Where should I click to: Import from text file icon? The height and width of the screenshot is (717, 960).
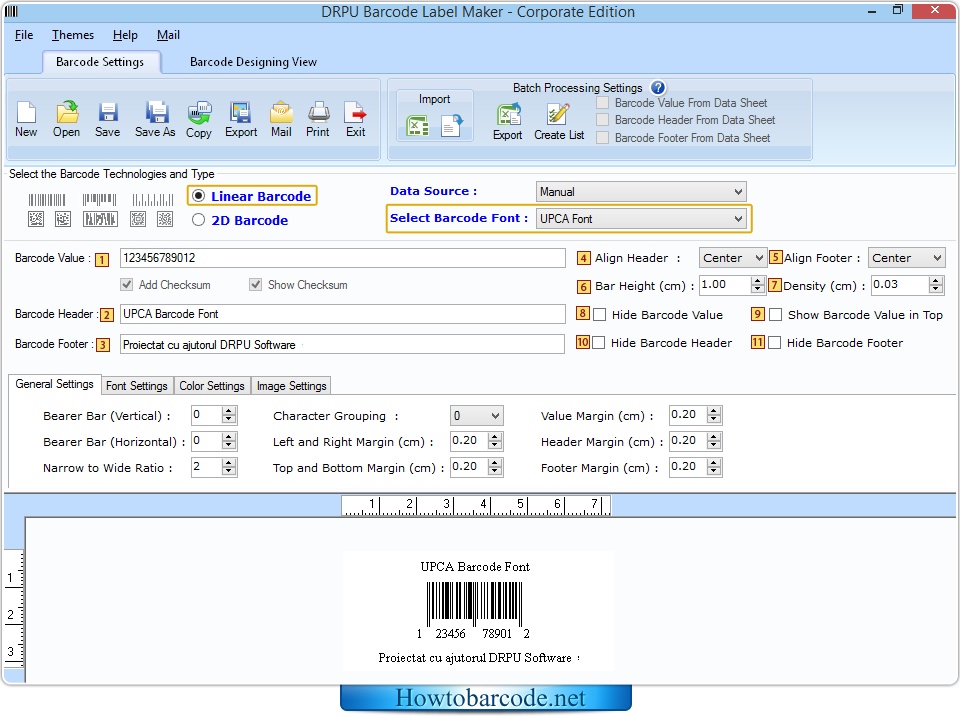[x=452, y=126]
